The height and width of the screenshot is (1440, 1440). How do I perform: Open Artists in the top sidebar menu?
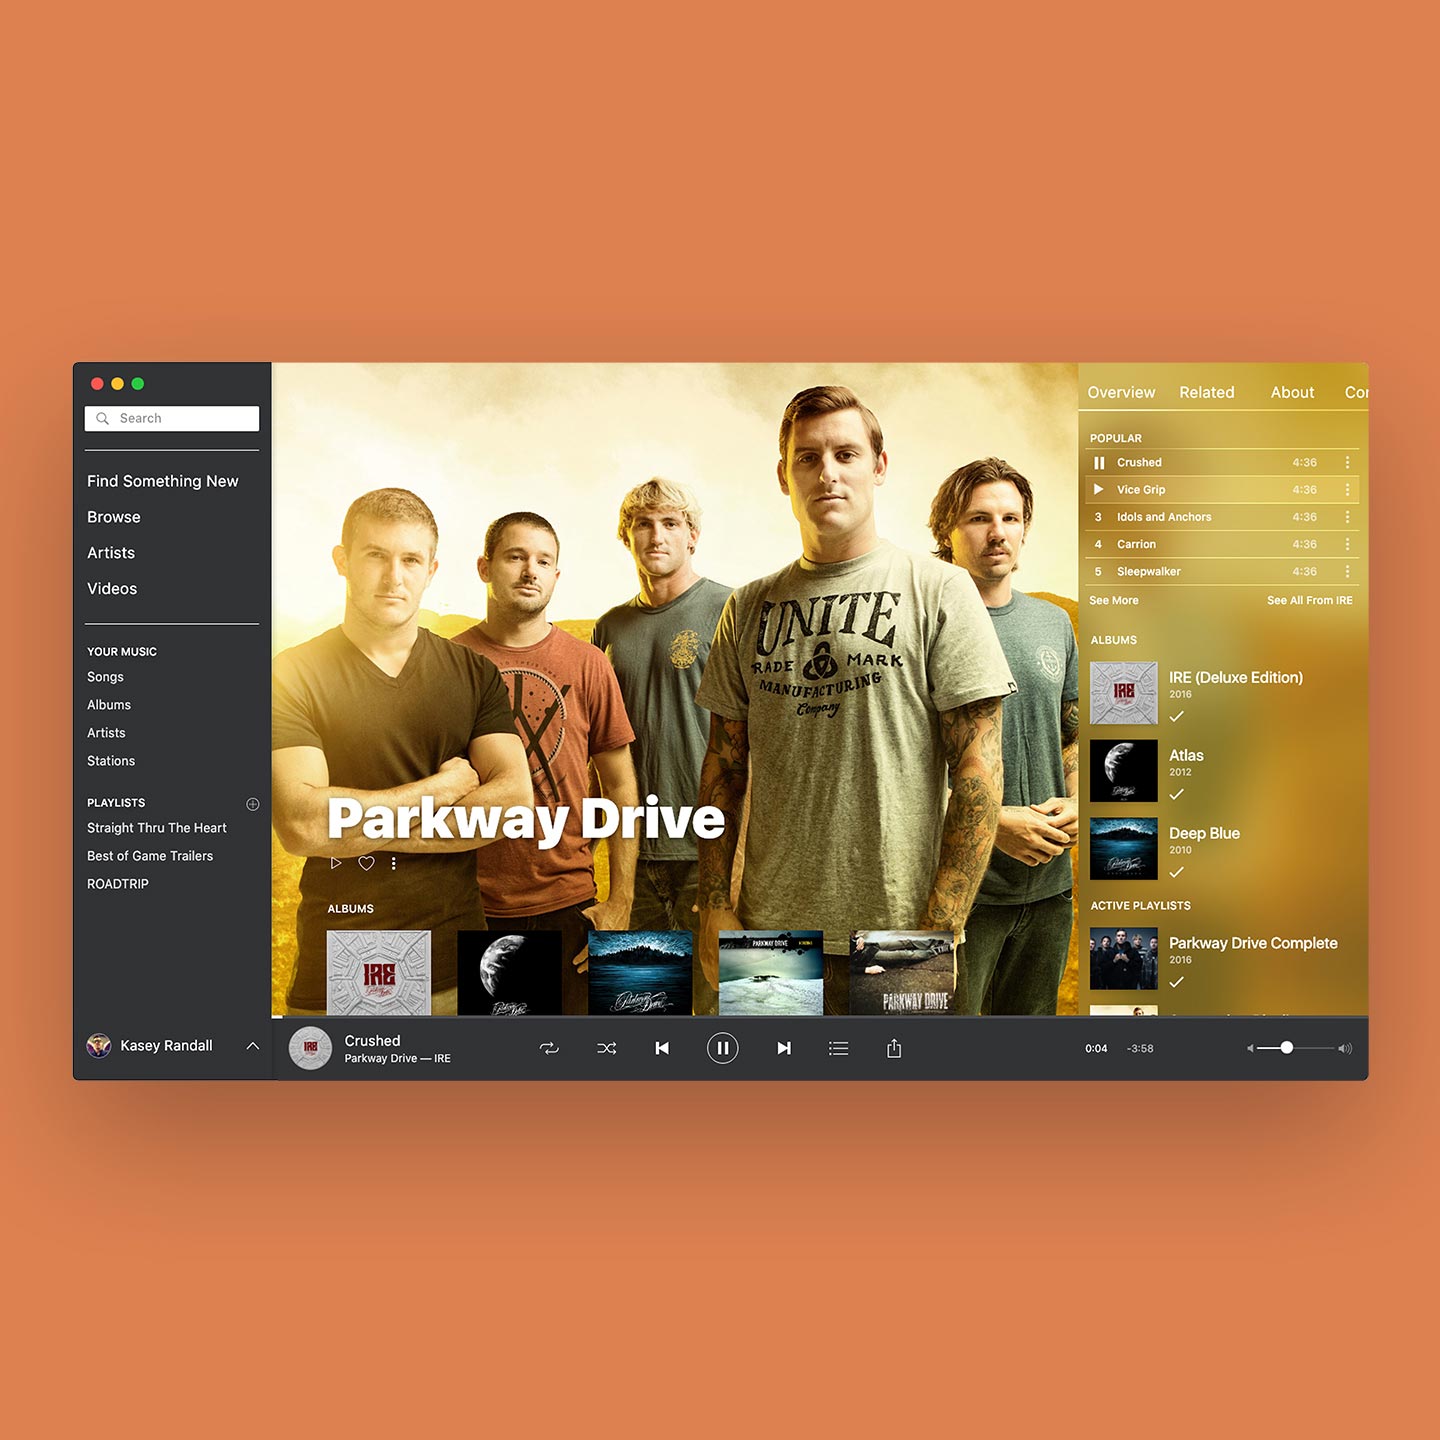[111, 553]
